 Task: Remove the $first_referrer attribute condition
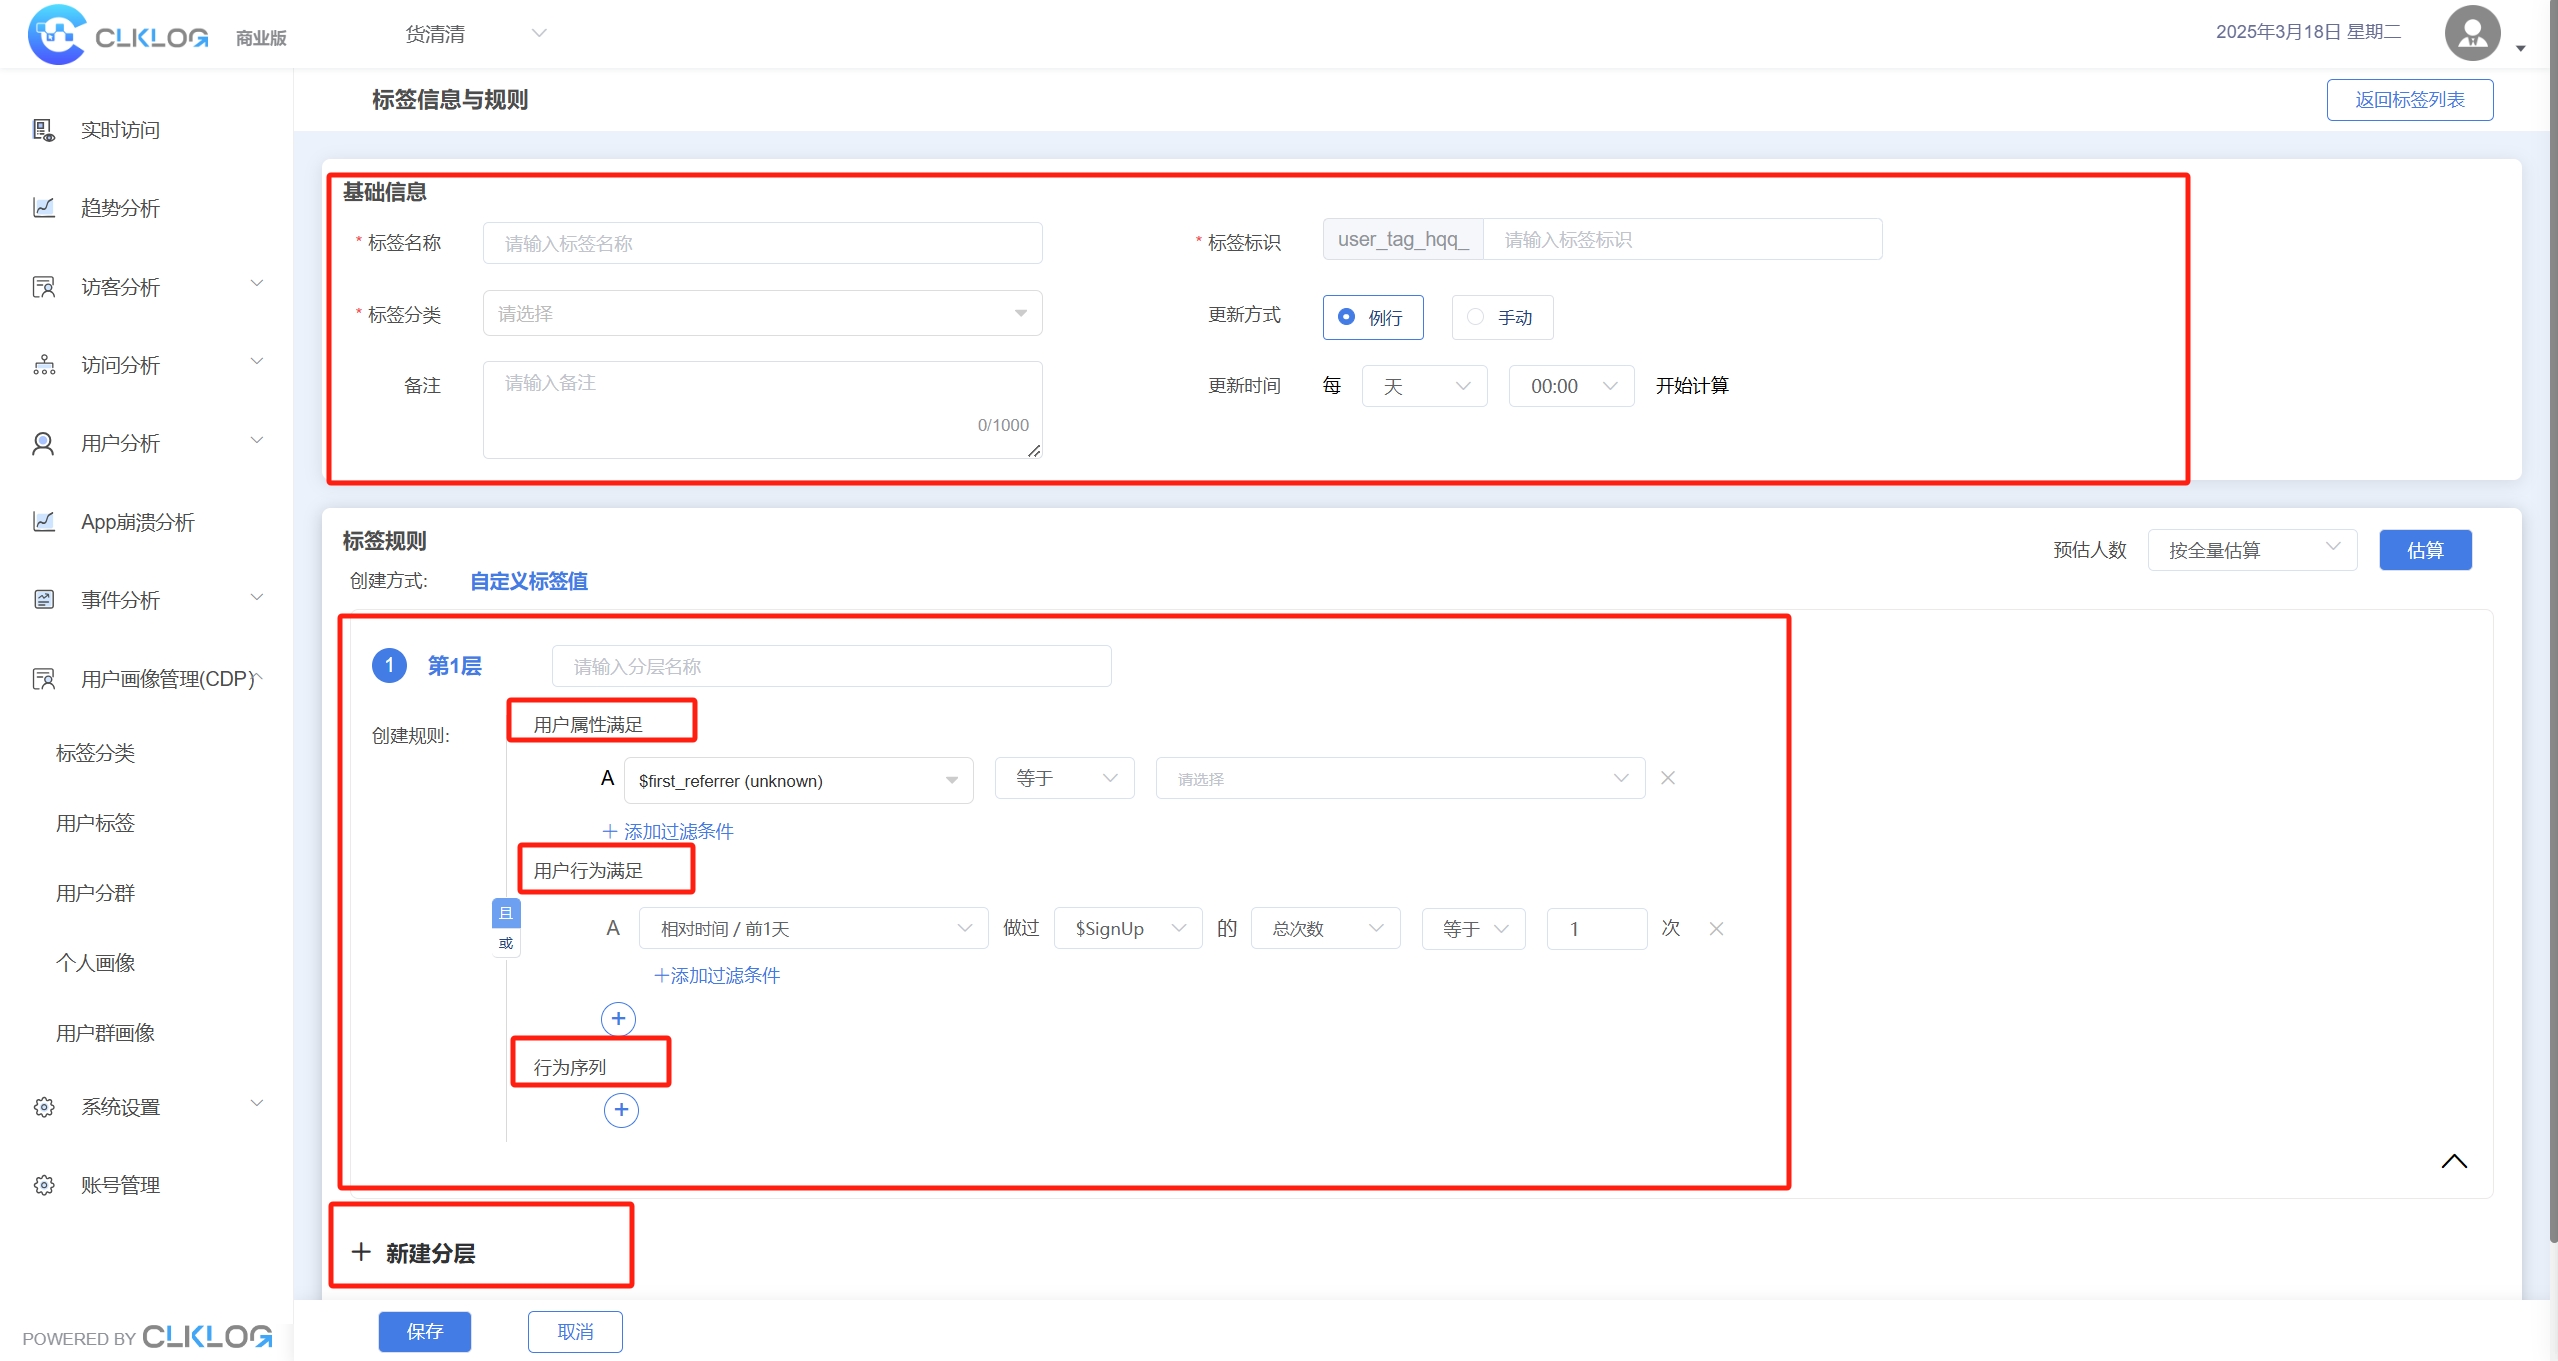coord(1667,778)
